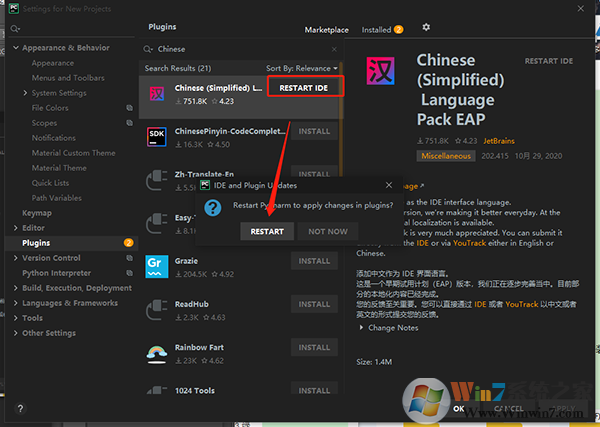Expand the Editor settings node
Image resolution: width=600 pixels, height=427 pixels.
[16, 228]
